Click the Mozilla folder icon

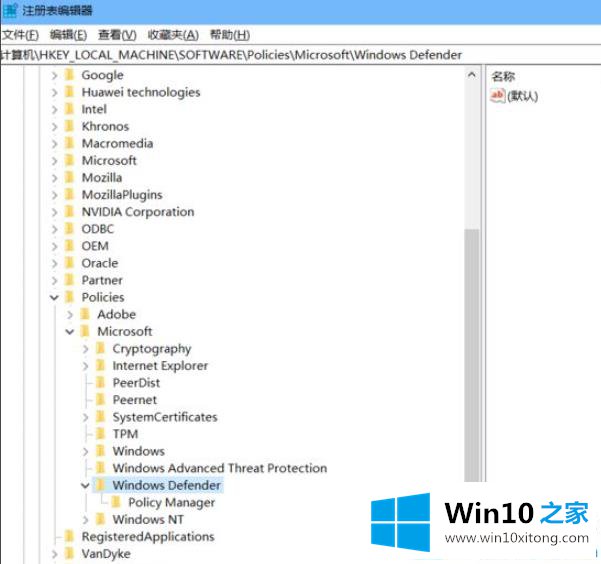(69, 177)
